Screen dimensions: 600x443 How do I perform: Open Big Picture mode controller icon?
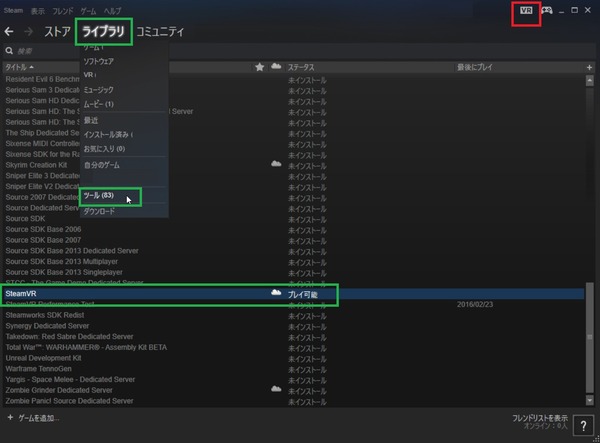(x=546, y=10)
